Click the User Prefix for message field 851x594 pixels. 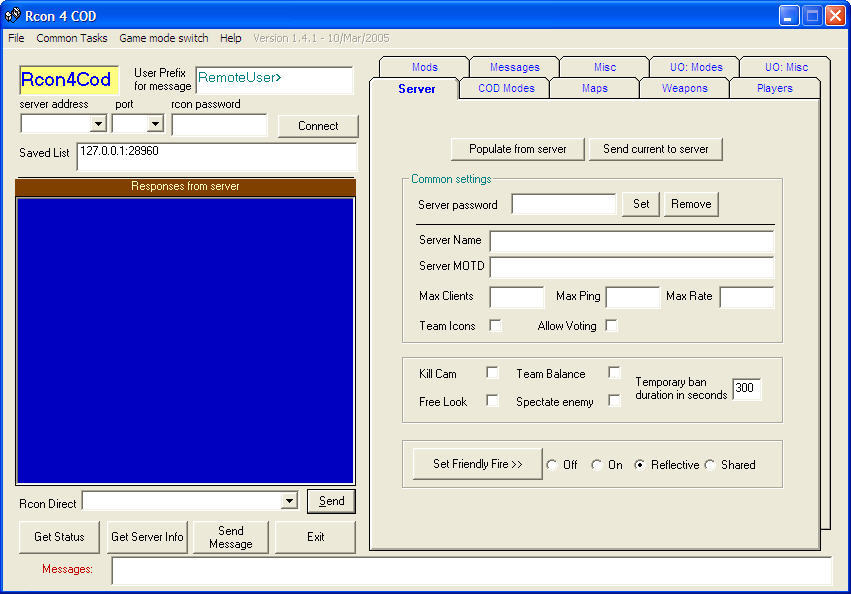pos(274,80)
